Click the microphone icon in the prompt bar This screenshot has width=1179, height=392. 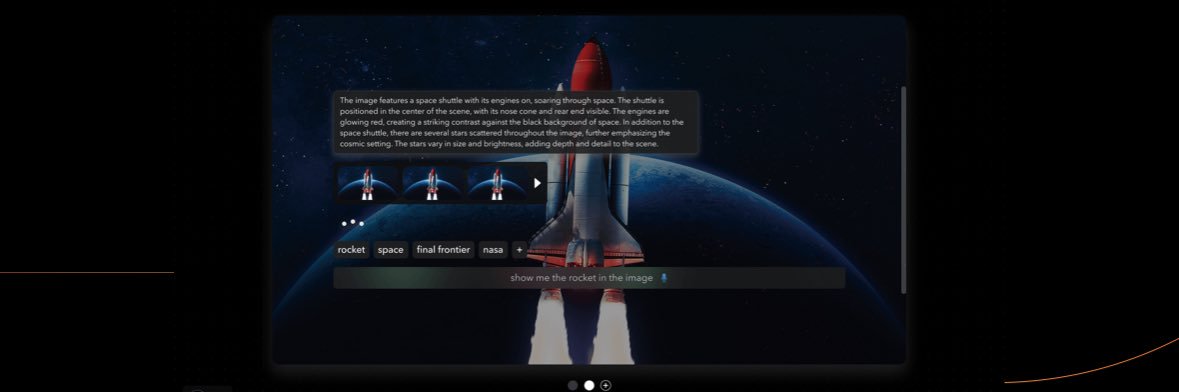663,278
